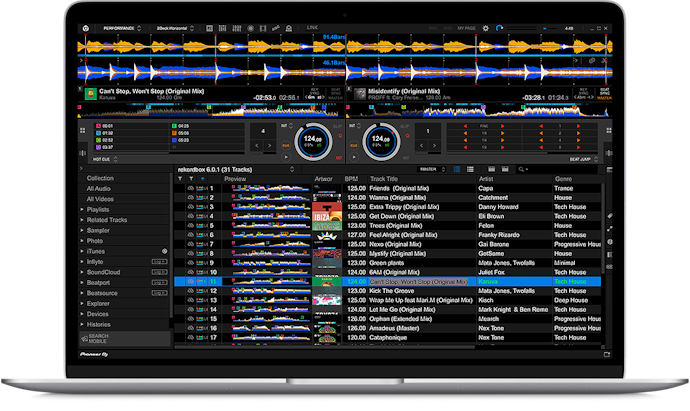690x411 pixels.
Task: Open the HOT CUE pad mode dropdown
Action: point(105,159)
